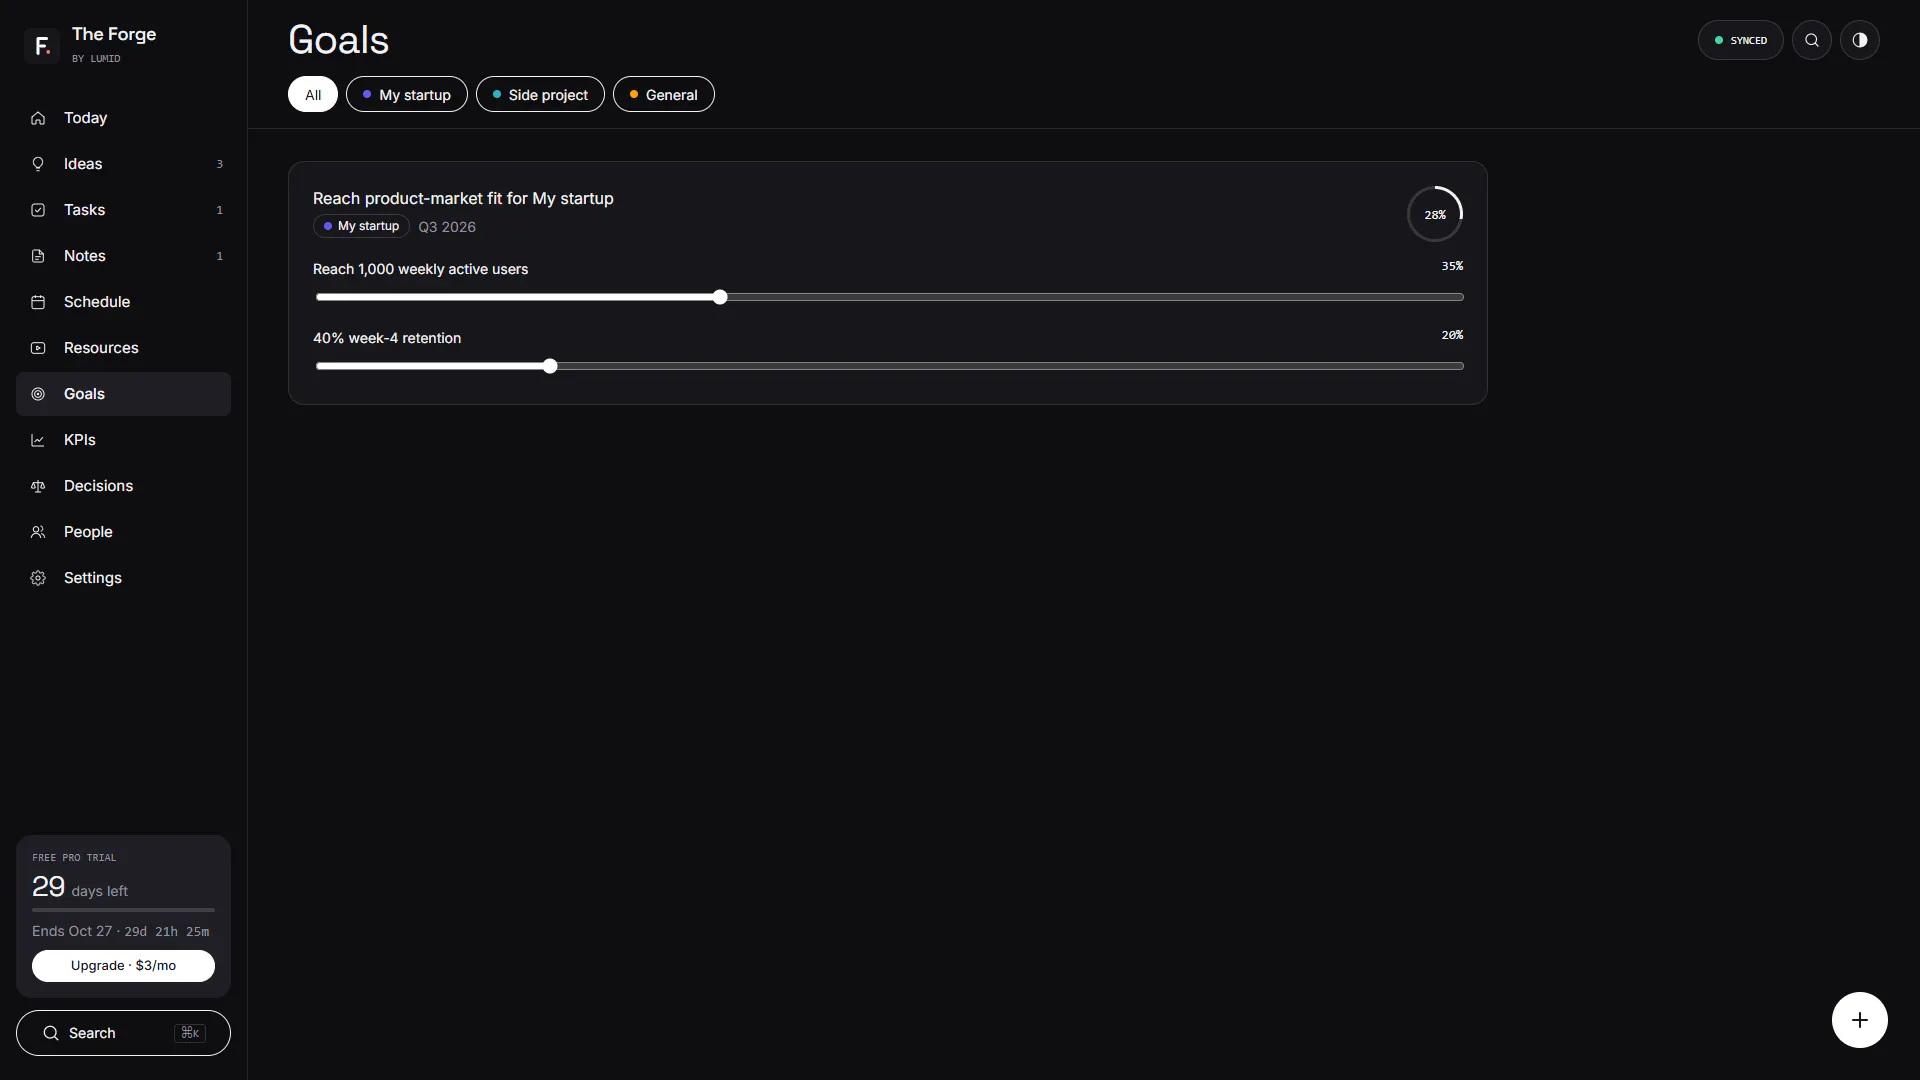Viewport: 1920px width, 1080px height.
Task: Open the Search field in sidebar
Action: pos(123,1033)
